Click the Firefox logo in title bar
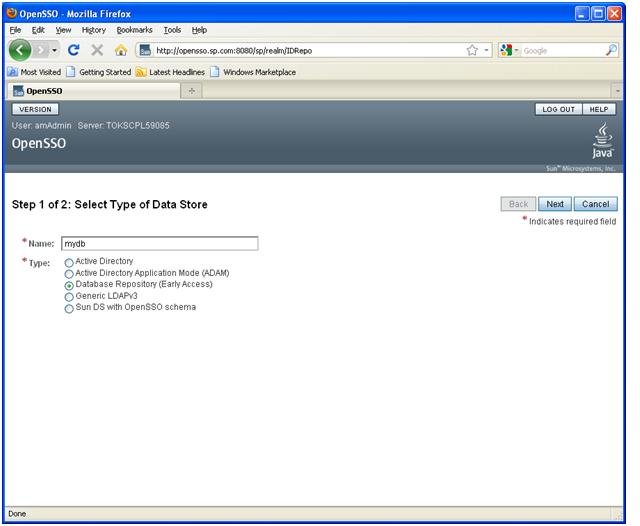 pyautogui.click(x=12, y=13)
